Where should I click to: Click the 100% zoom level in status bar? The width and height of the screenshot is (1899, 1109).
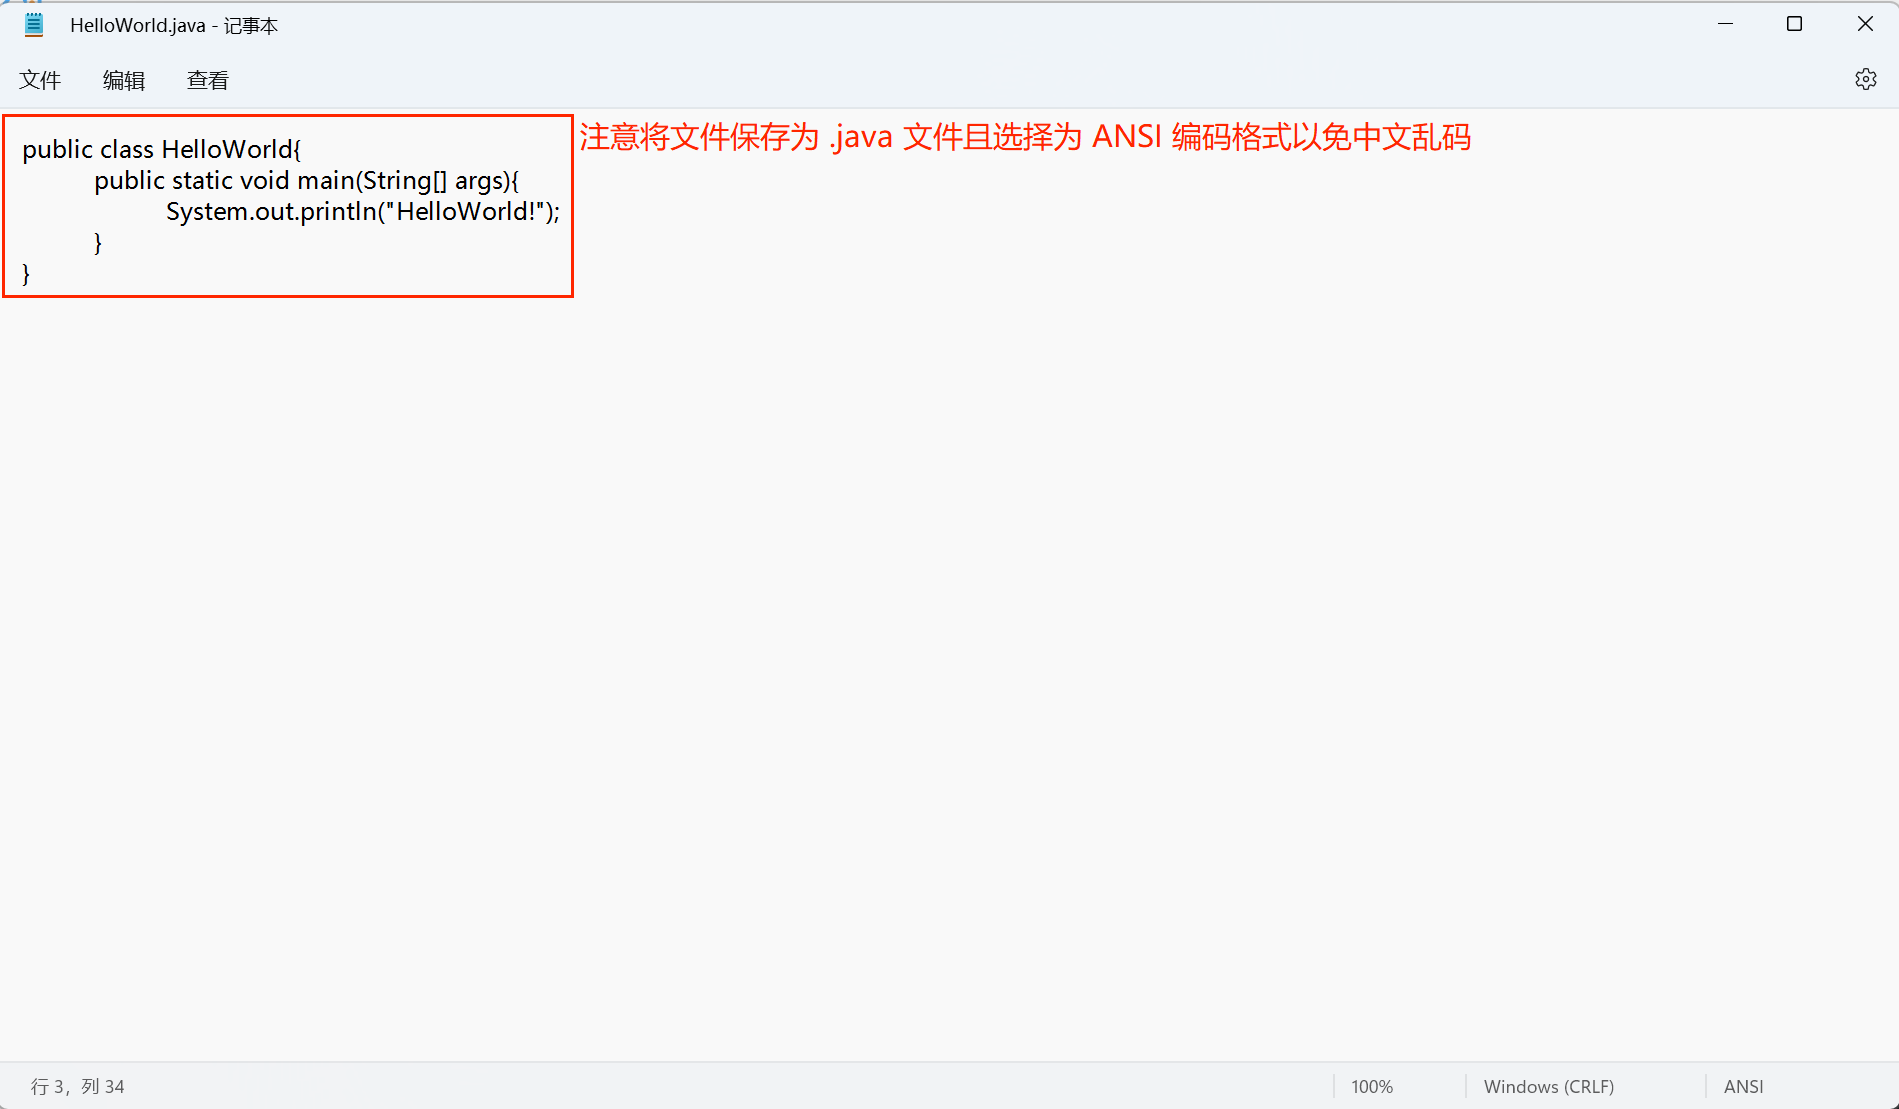(x=1372, y=1086)
